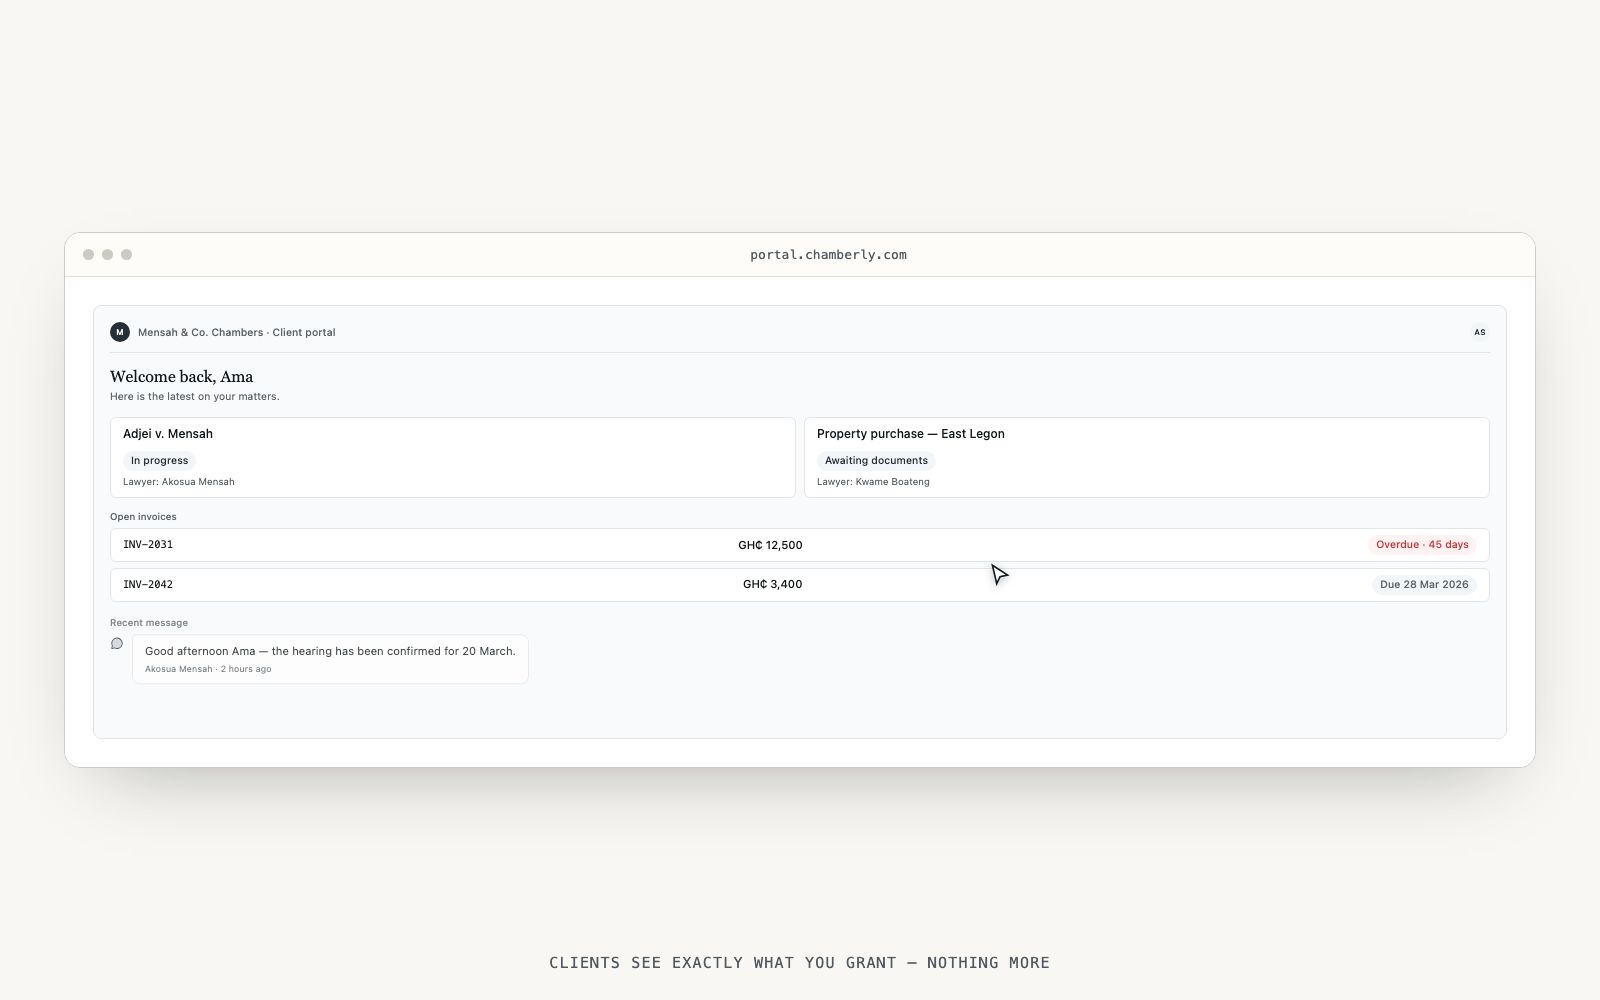Viewport: 1600px width, 1000px height.
Task: Click the GH₵ 3,400 amount
Action: coord(772,584)
